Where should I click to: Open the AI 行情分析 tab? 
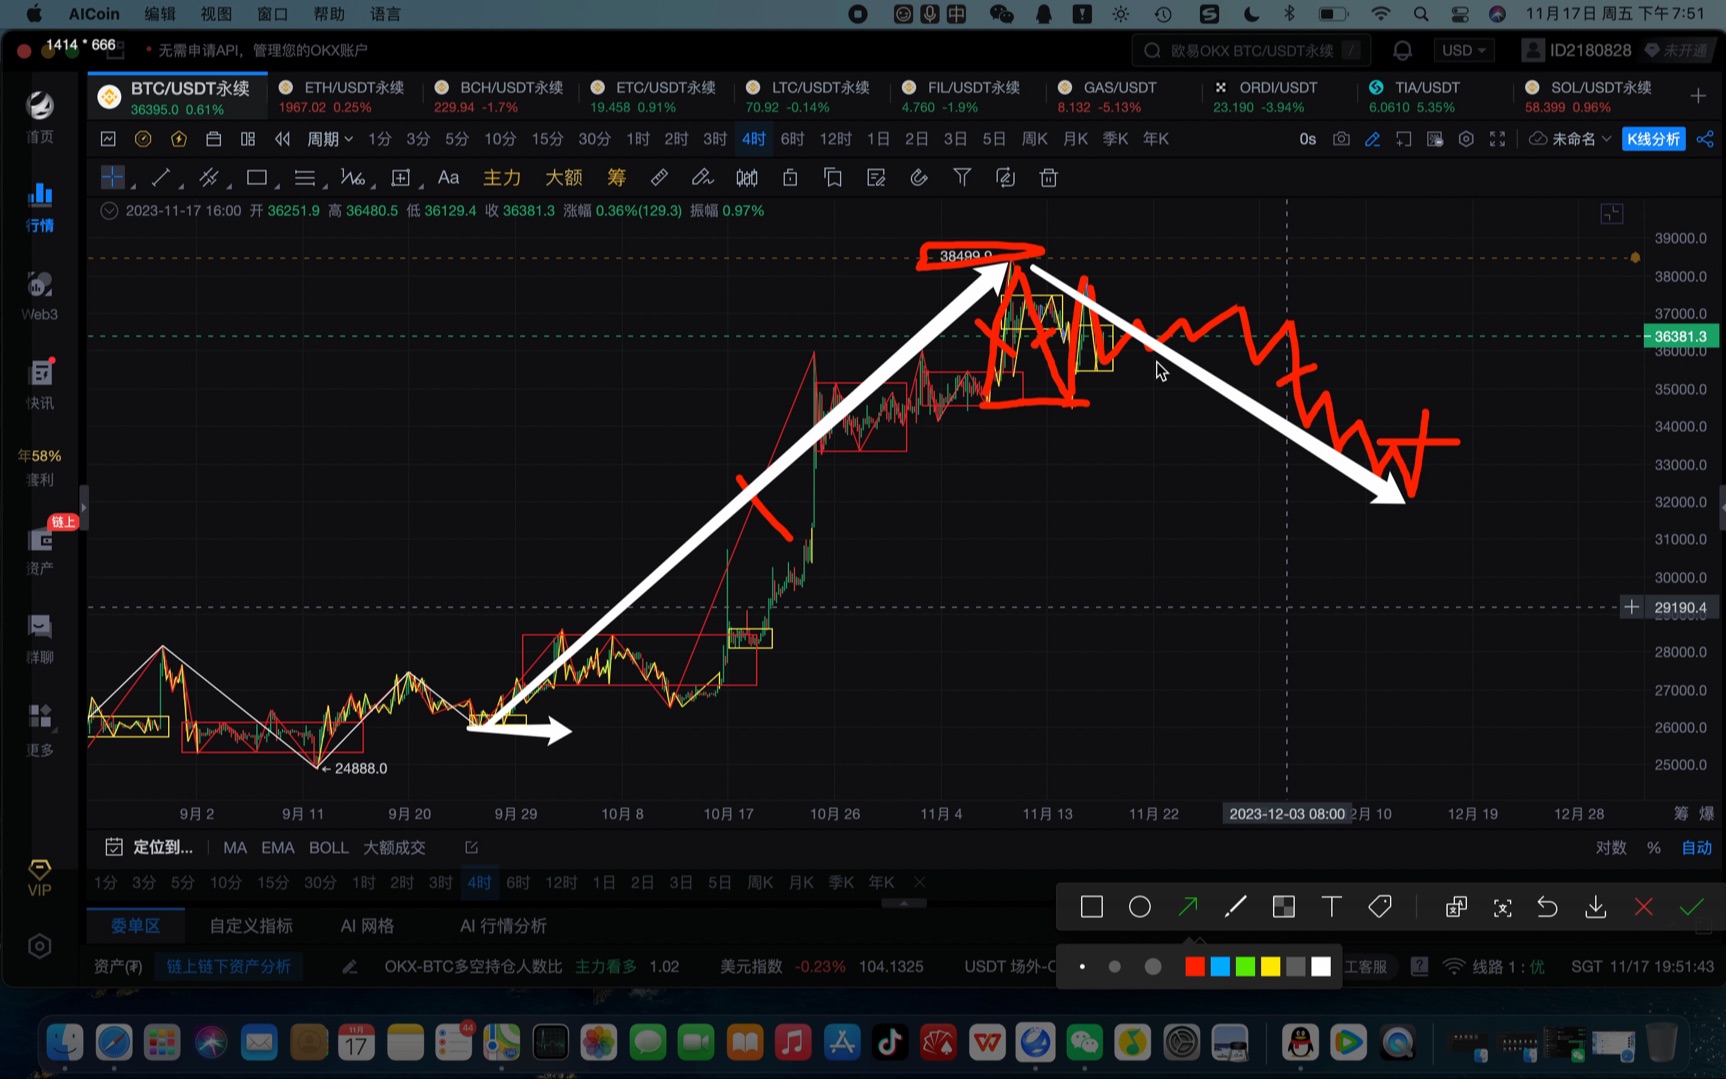tap(503, 926)
